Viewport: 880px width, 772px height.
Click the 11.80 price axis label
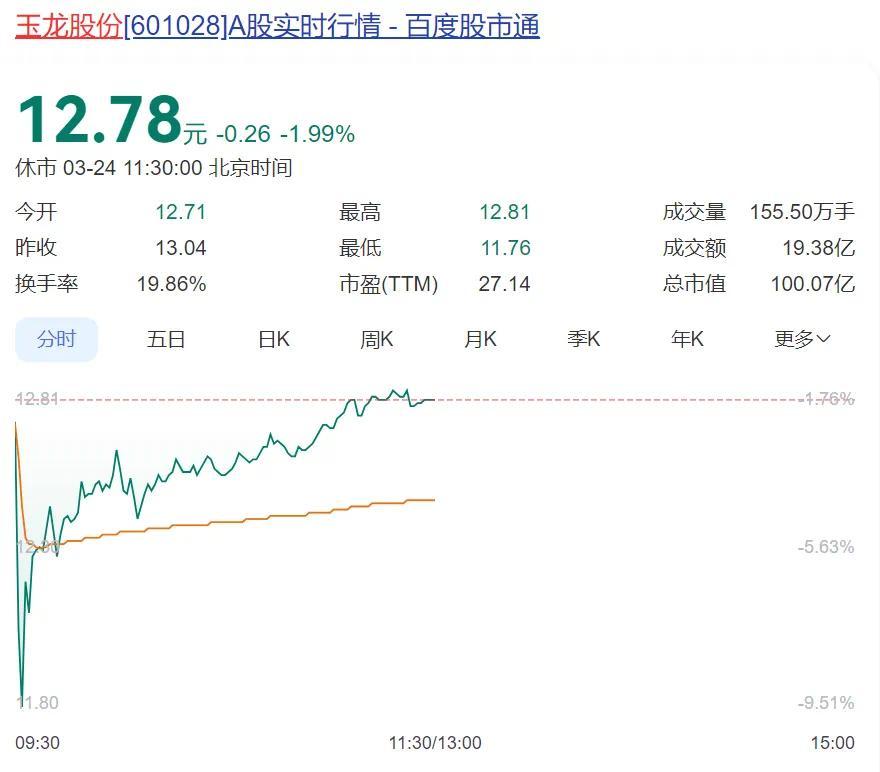tap(37, 702)
